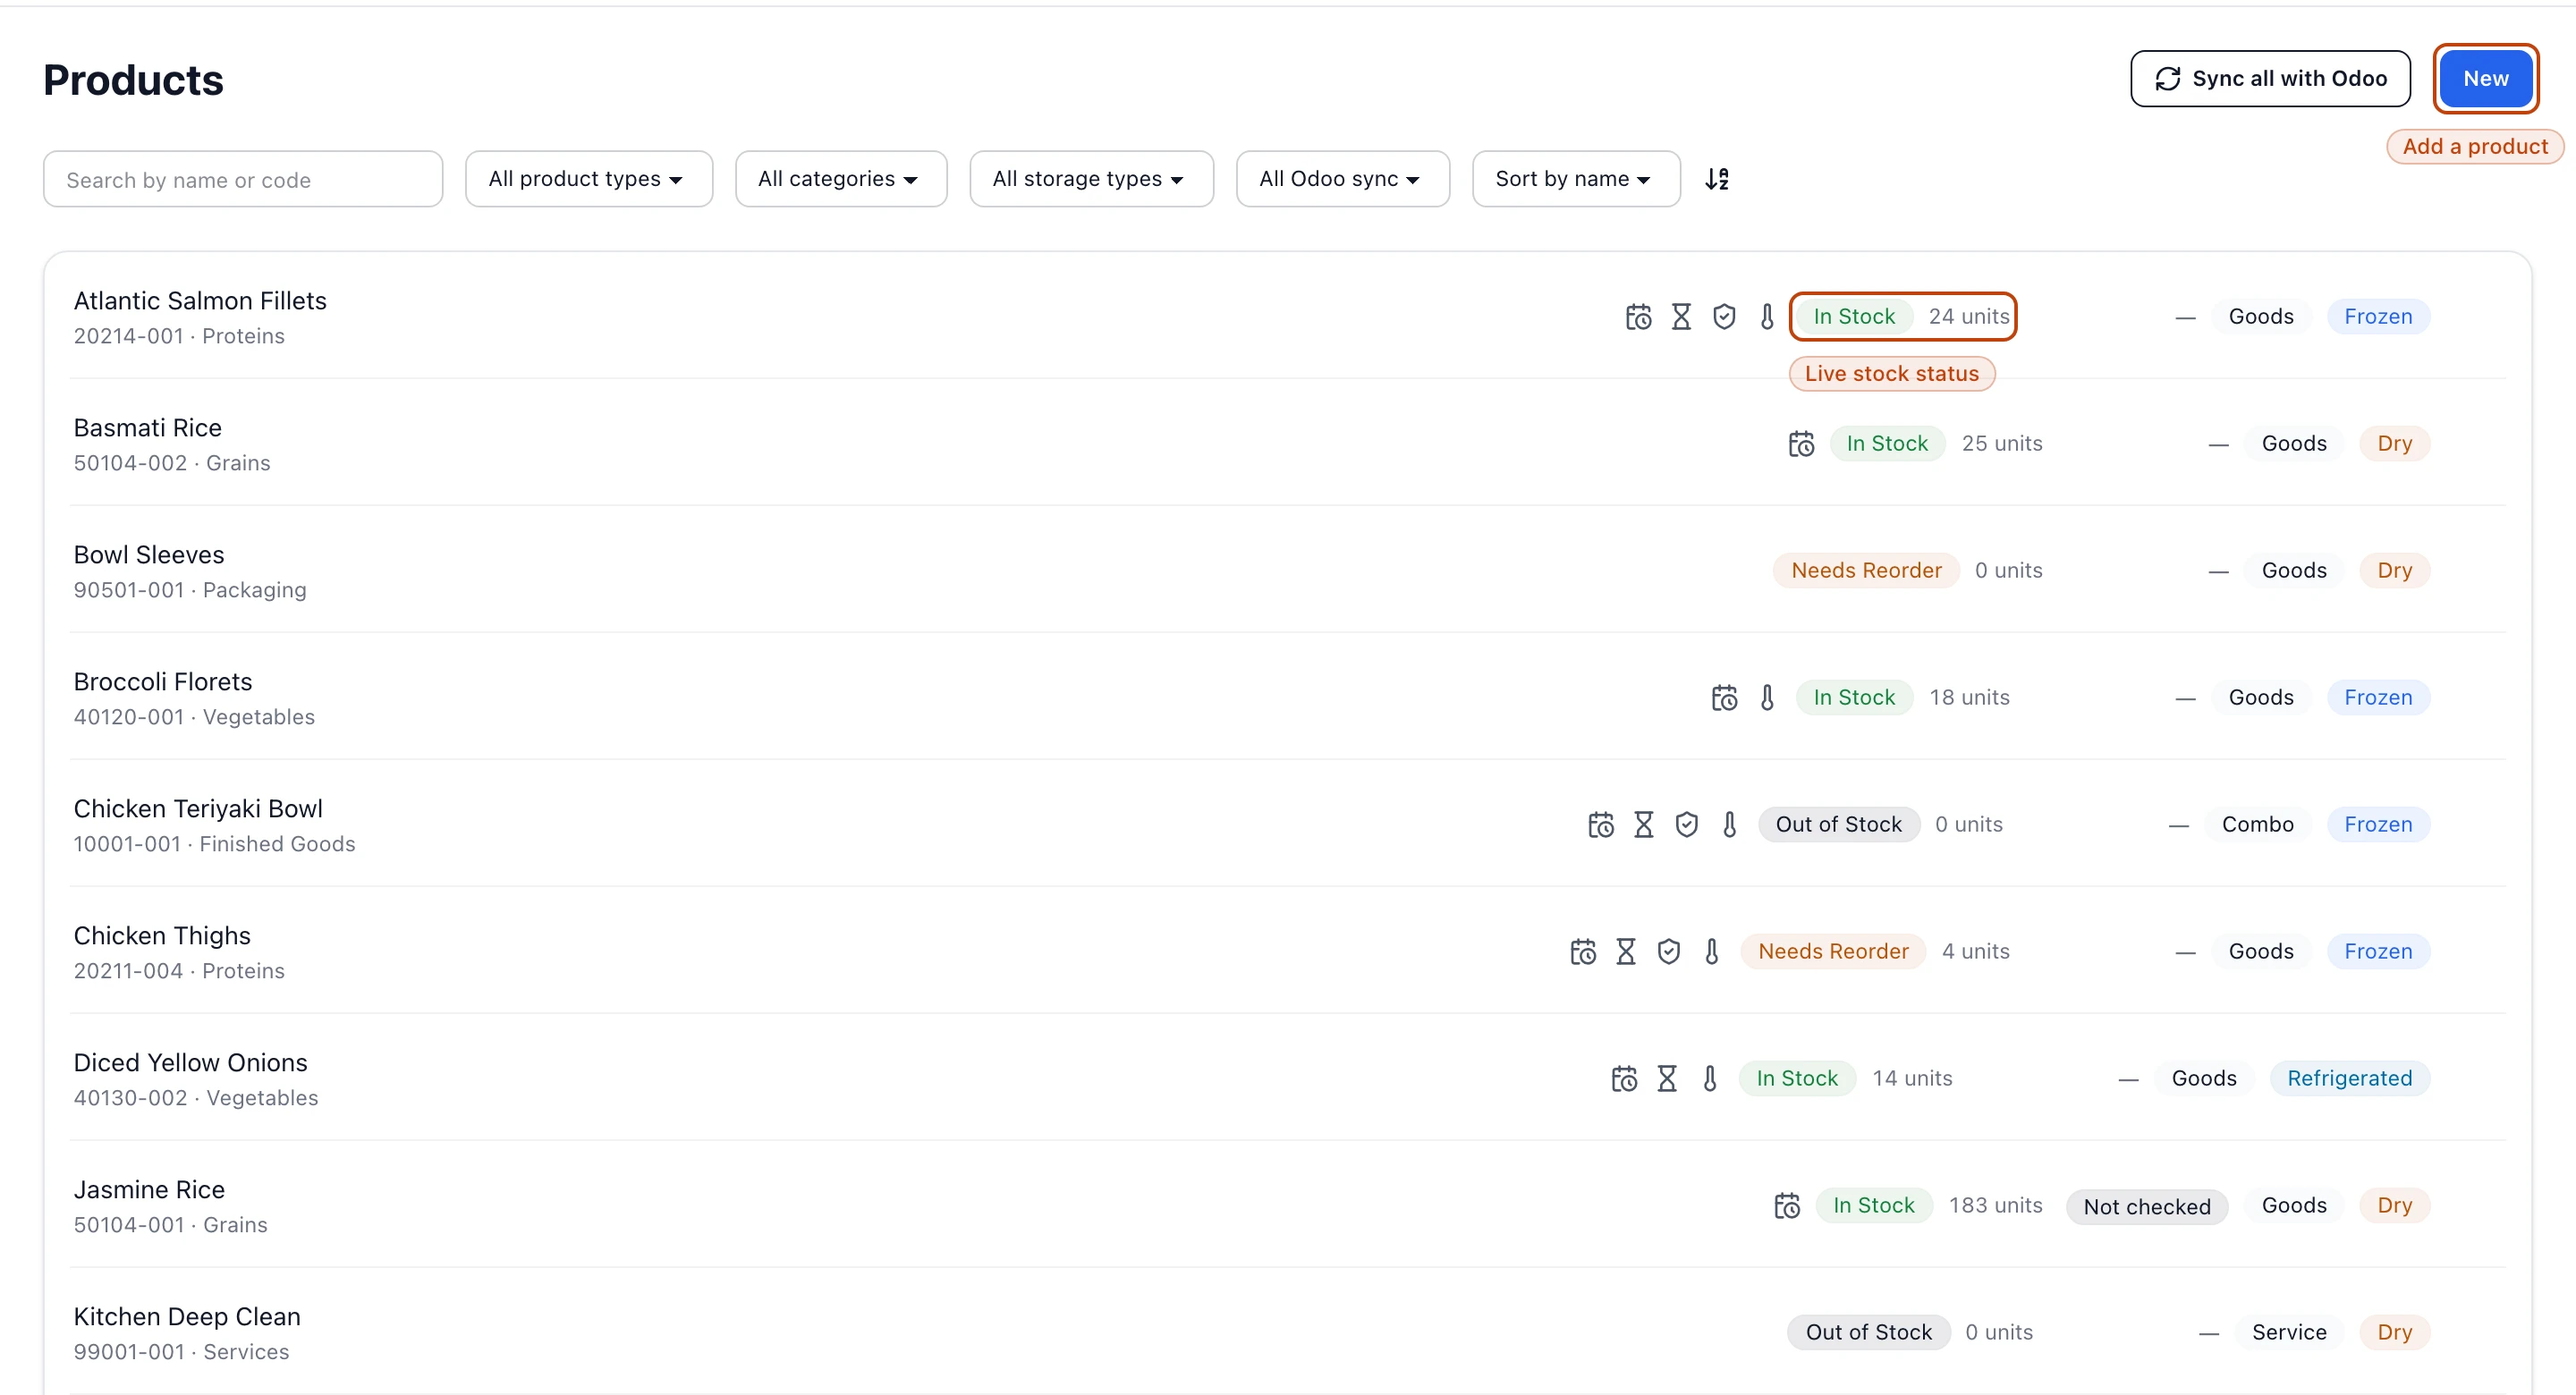This screenshot has height=1395, width=2576.
Task: Click the Dry tag on Basmati Rice
Action: tap(2394, 444)
